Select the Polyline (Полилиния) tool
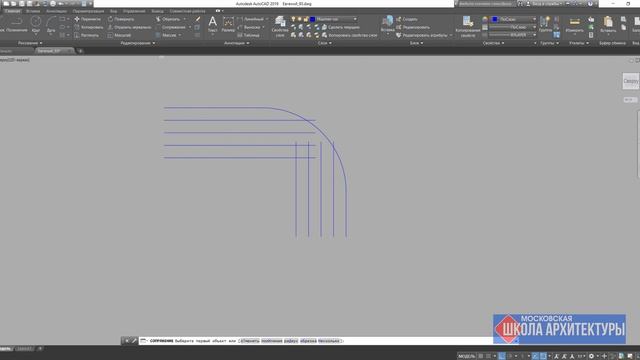This screenshot has width=640, height=360. (x=17, y=24)
